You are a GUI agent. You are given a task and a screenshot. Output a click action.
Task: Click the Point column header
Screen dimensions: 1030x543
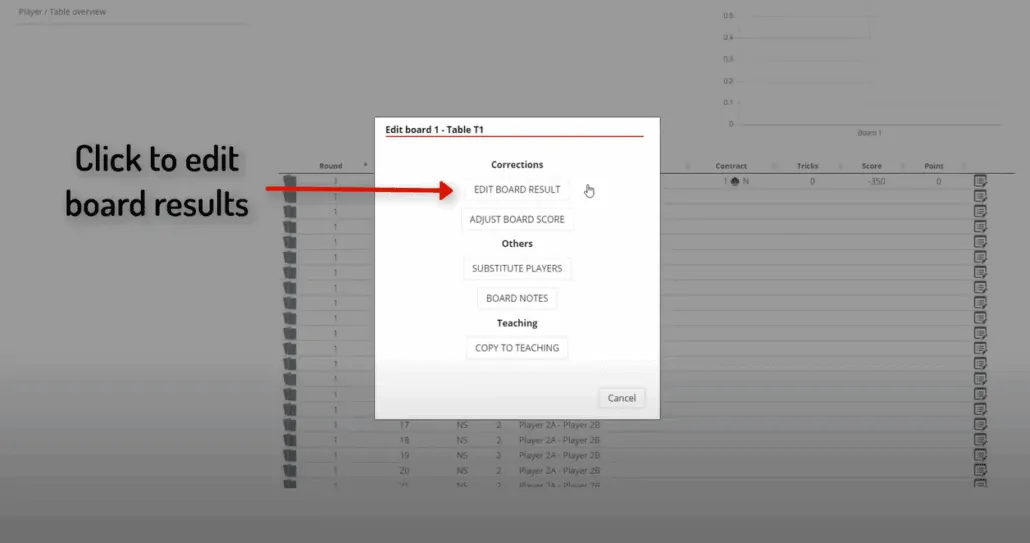[x=933, y=166]
